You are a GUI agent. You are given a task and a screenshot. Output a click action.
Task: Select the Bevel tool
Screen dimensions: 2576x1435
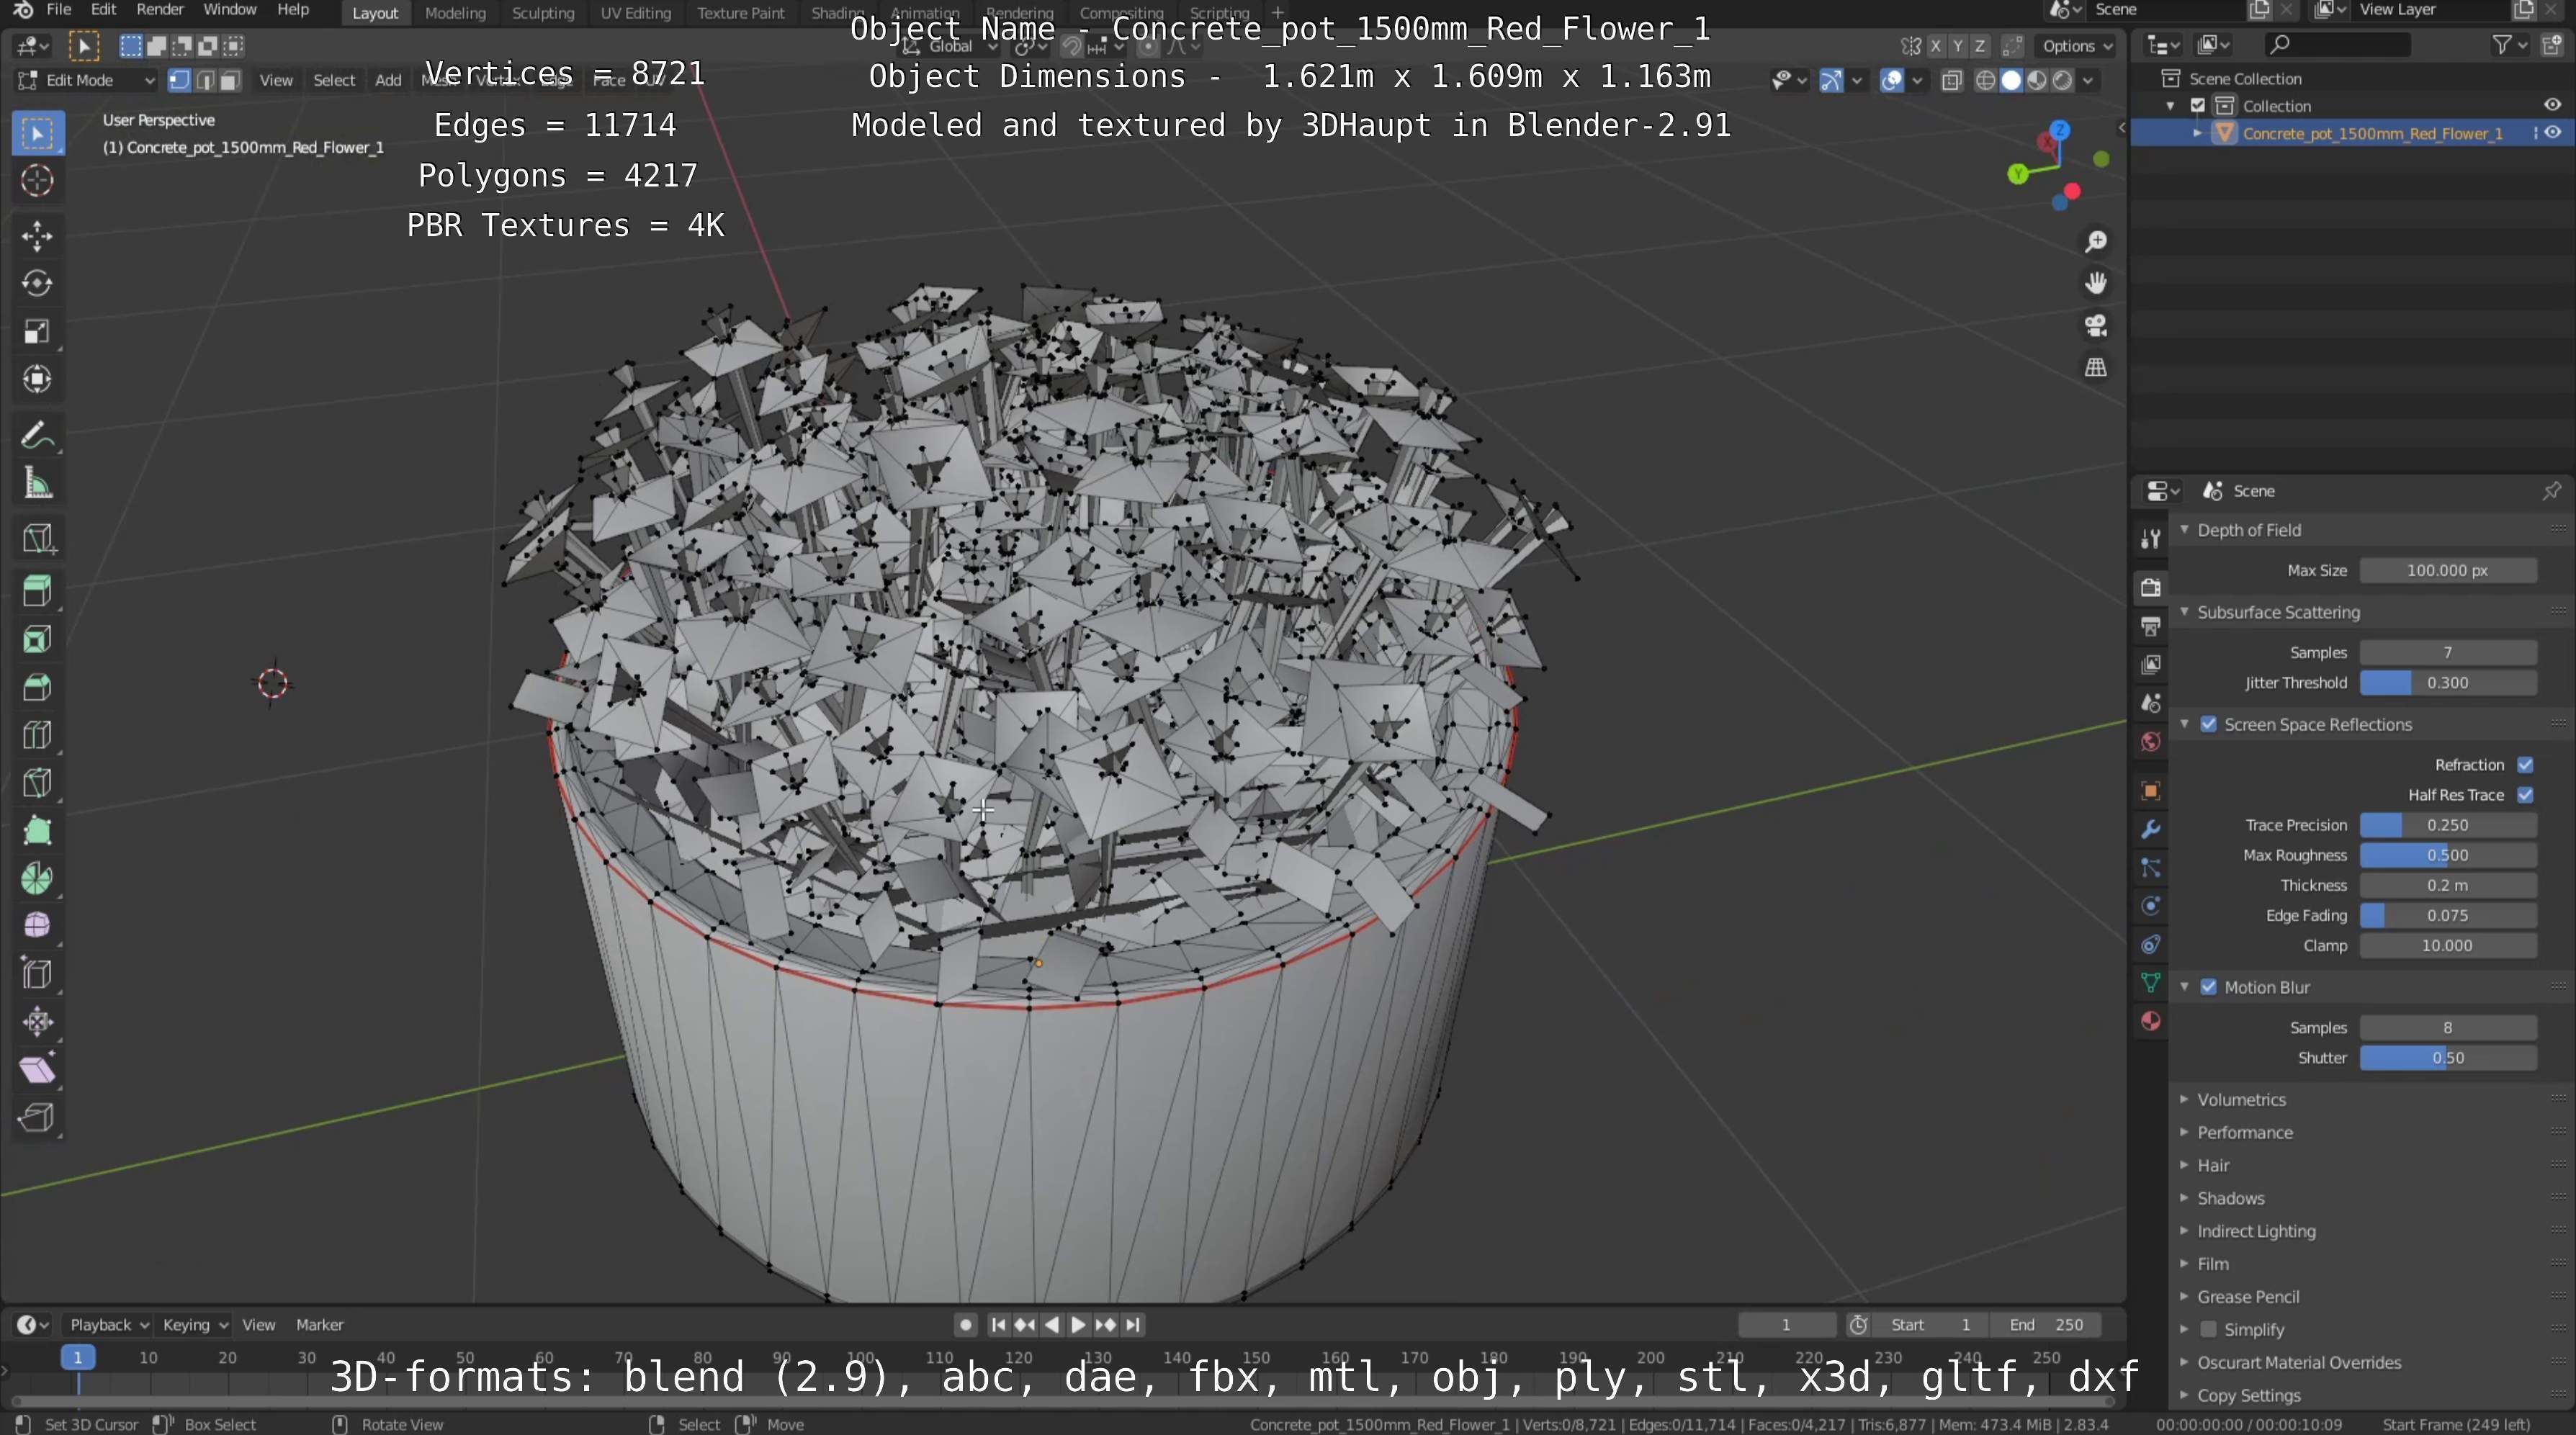[x=37, y=688]
